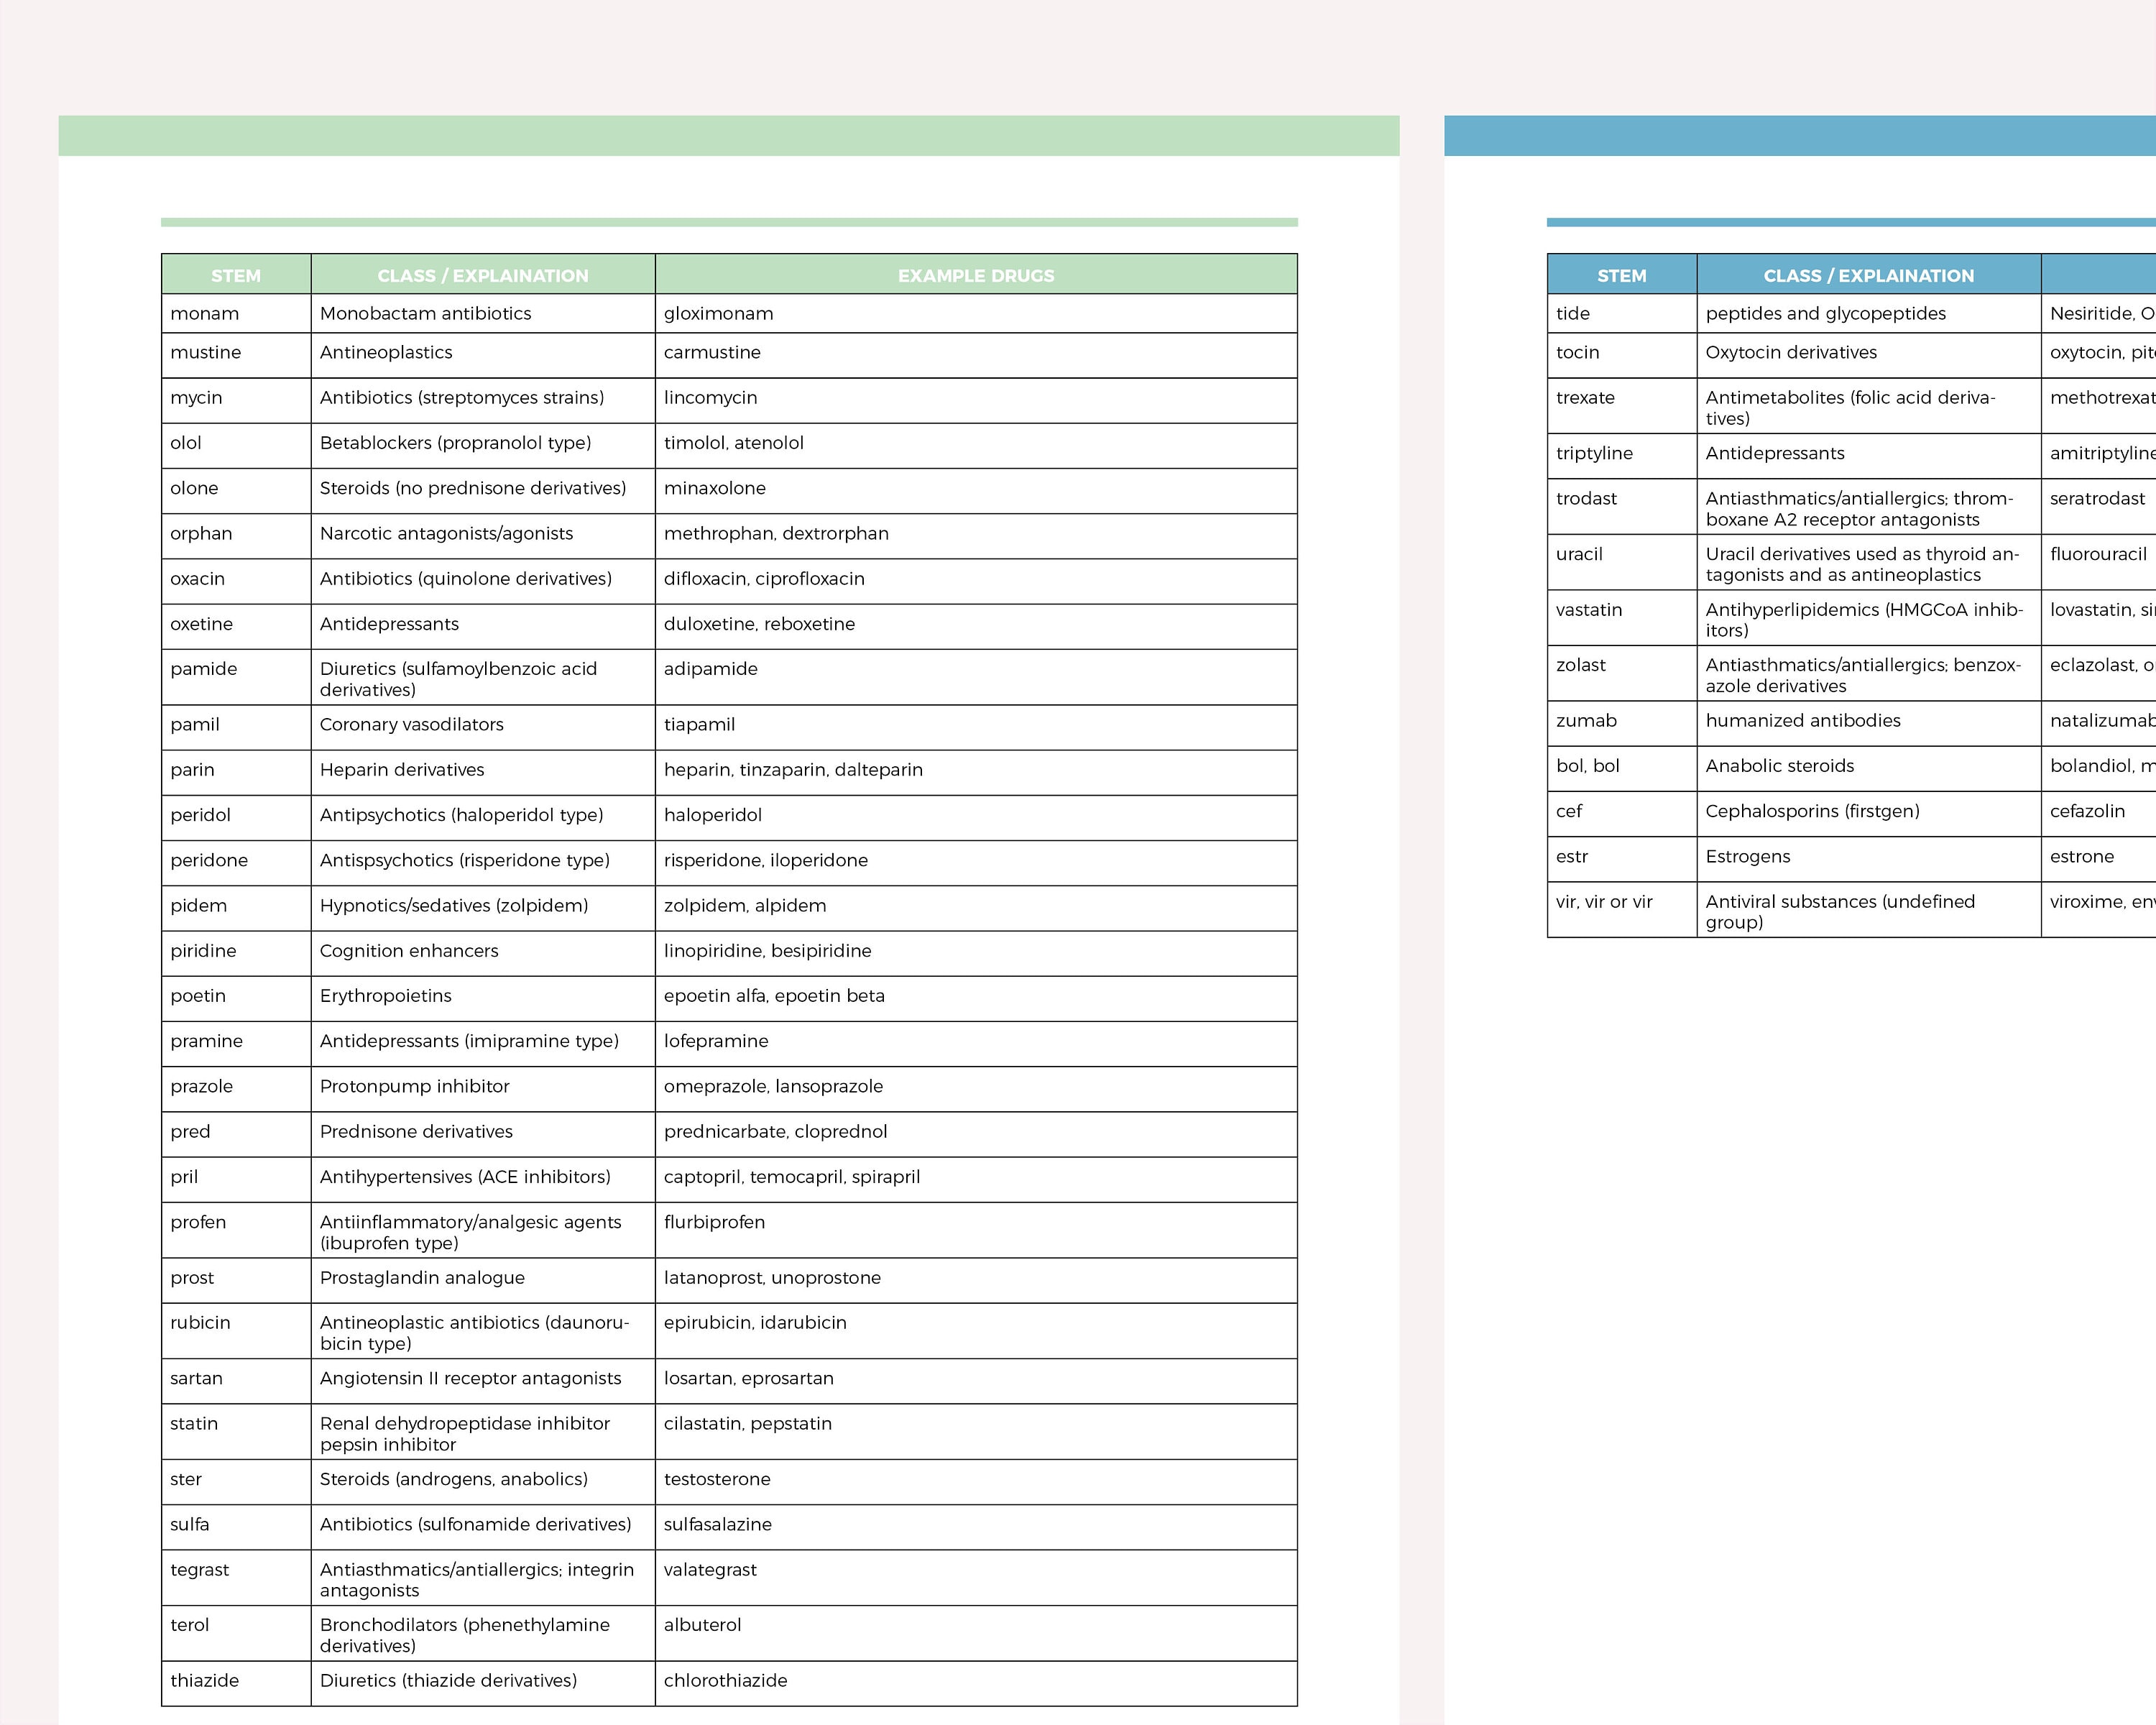Select 'captopril, temocapril, spirapril' cell
Screen dimensions: 2156x1725
point(976,1180)
